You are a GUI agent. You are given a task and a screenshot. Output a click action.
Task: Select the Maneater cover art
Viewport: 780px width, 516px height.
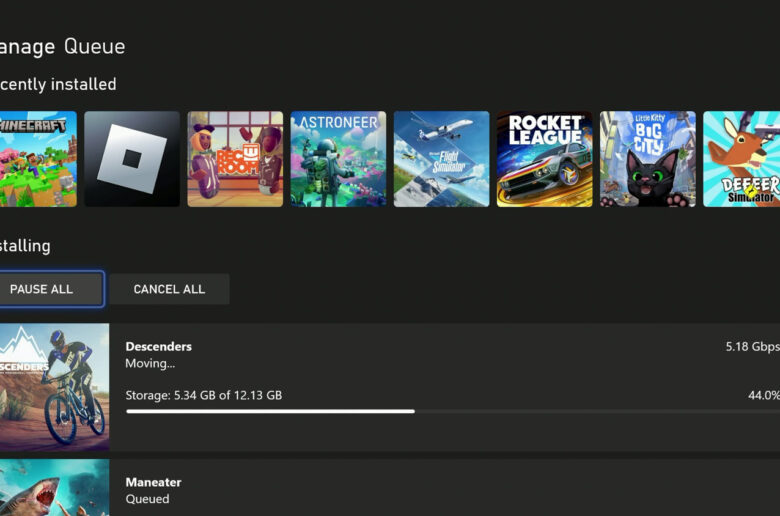(x=54, y=488)
